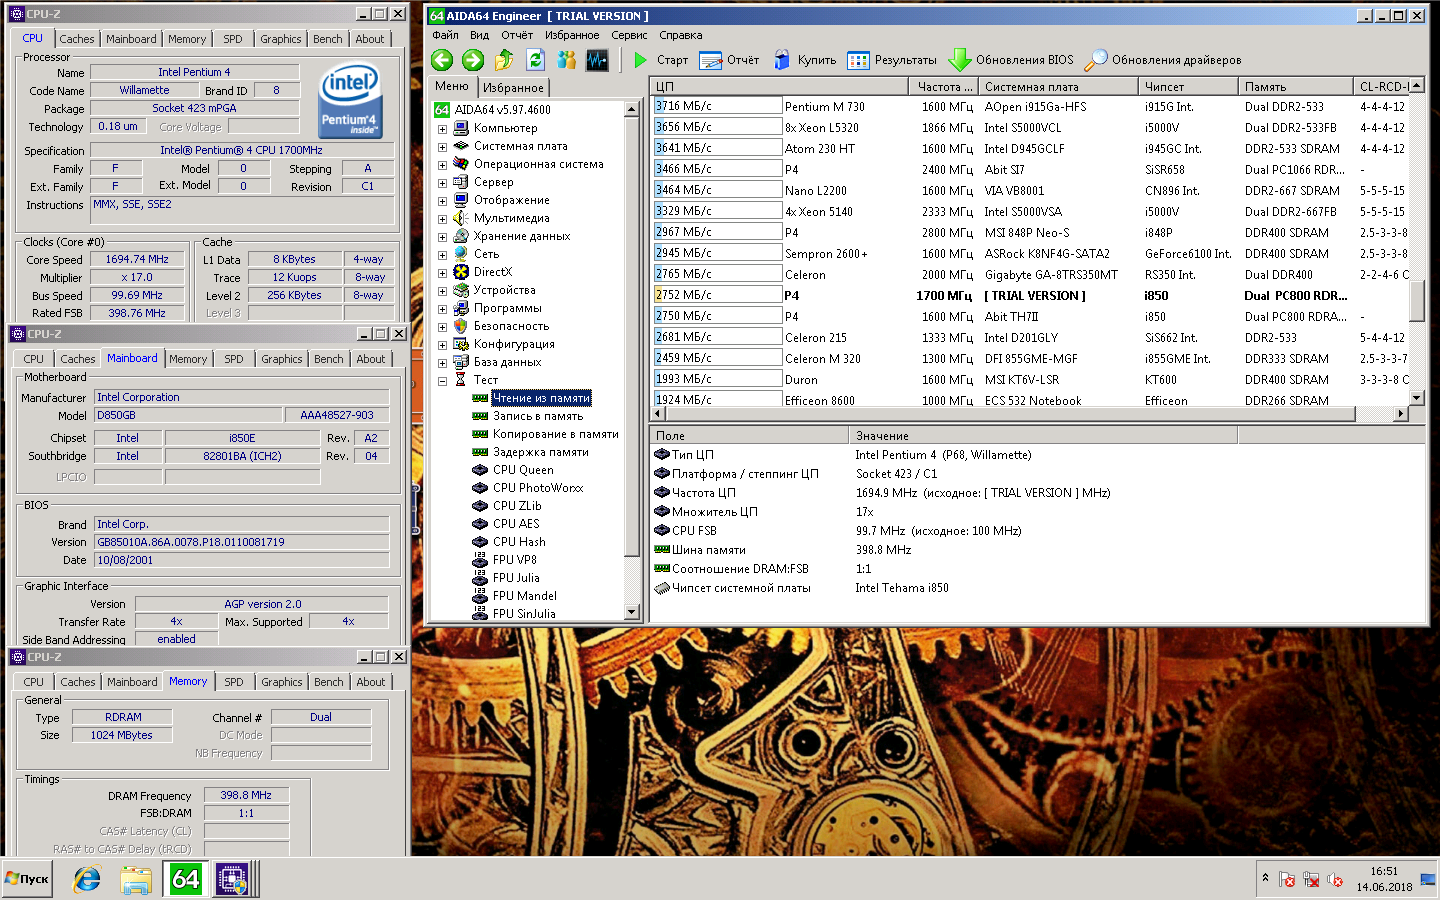Select the CPU AES benchmark
1440x900 pixels.
[516, 524]
